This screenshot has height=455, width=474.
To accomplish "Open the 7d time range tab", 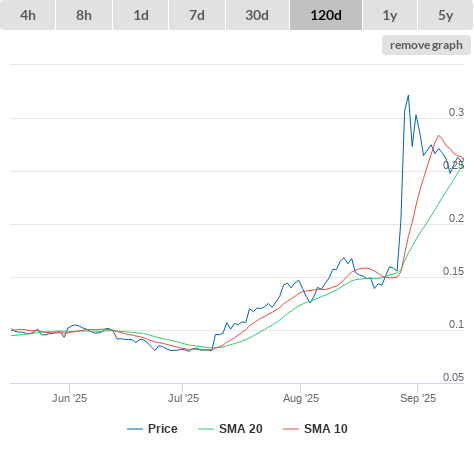I will point(197,15).
